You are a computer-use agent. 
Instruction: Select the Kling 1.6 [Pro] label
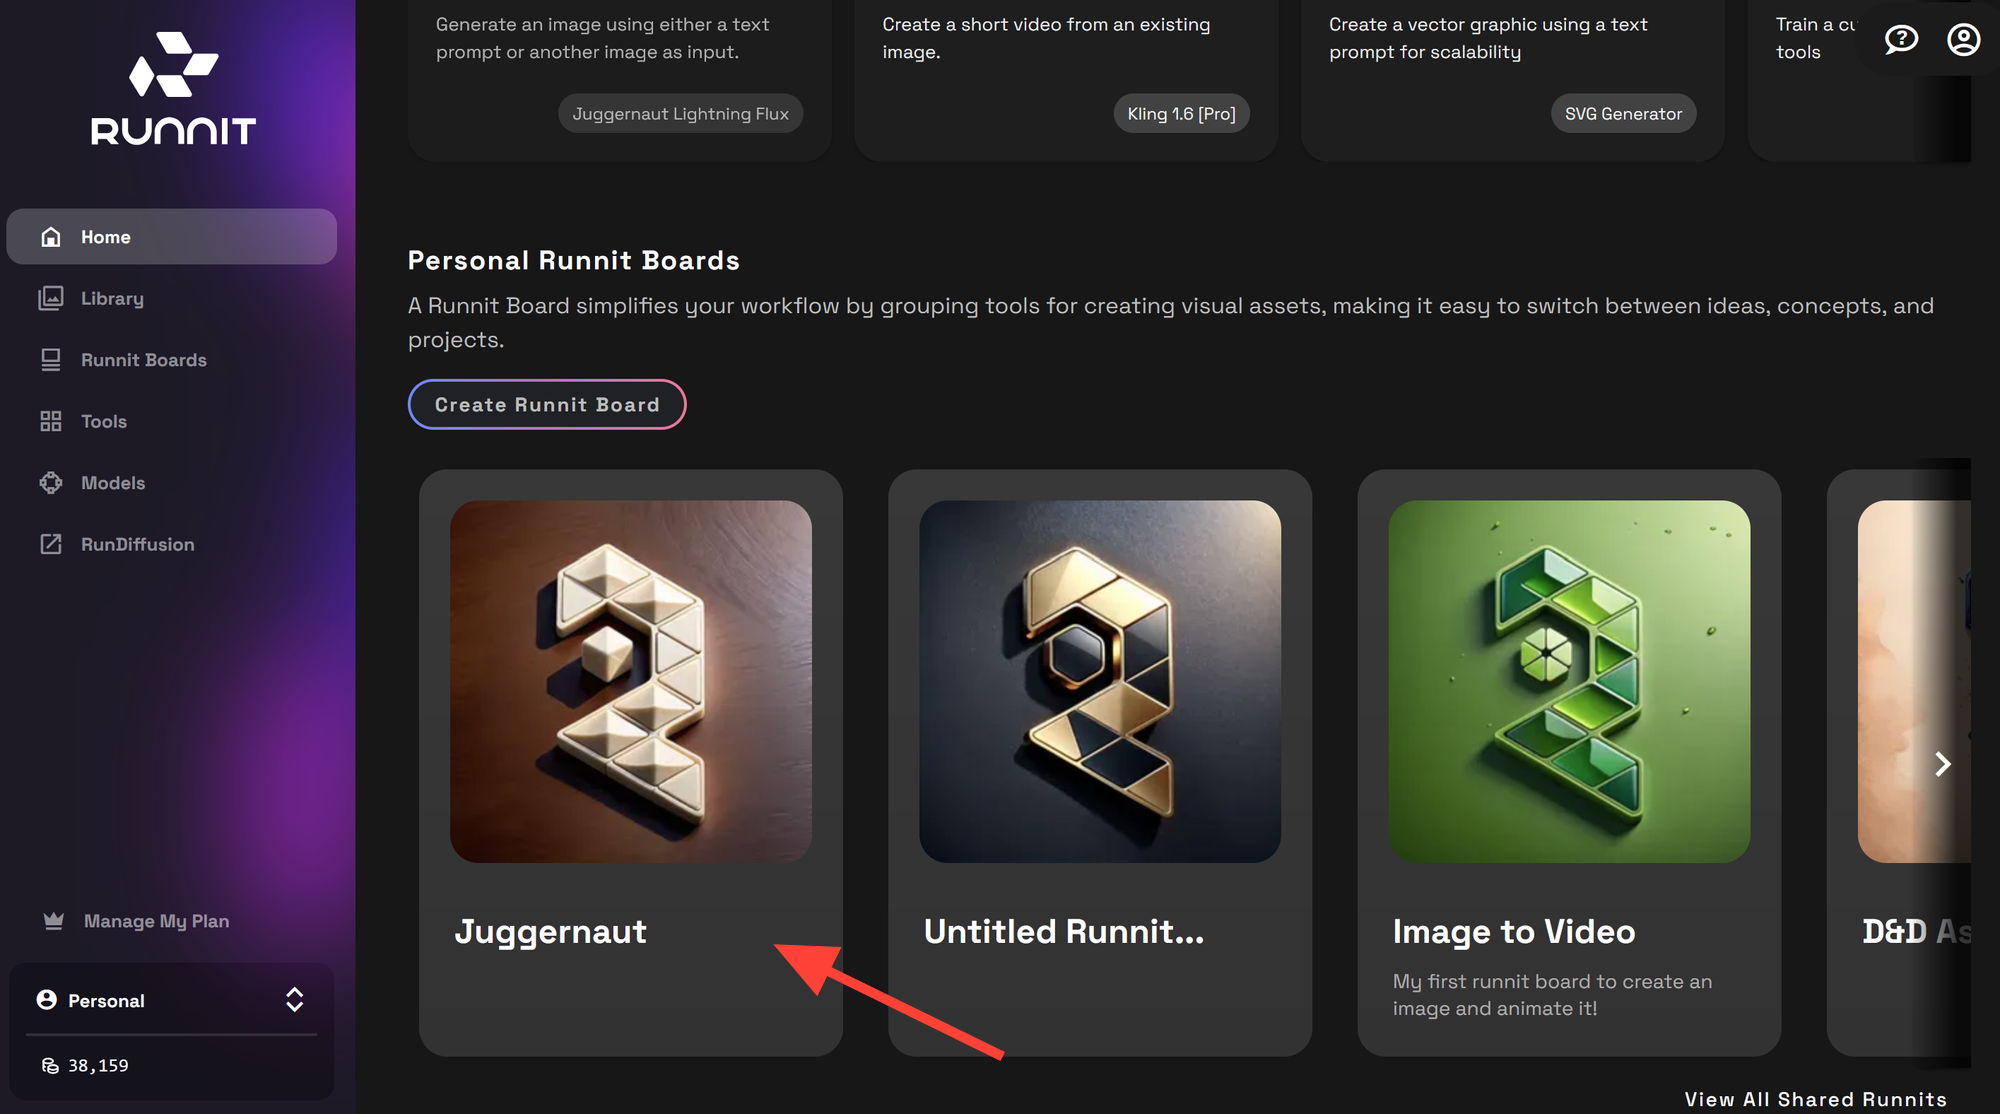(1181, 113)
